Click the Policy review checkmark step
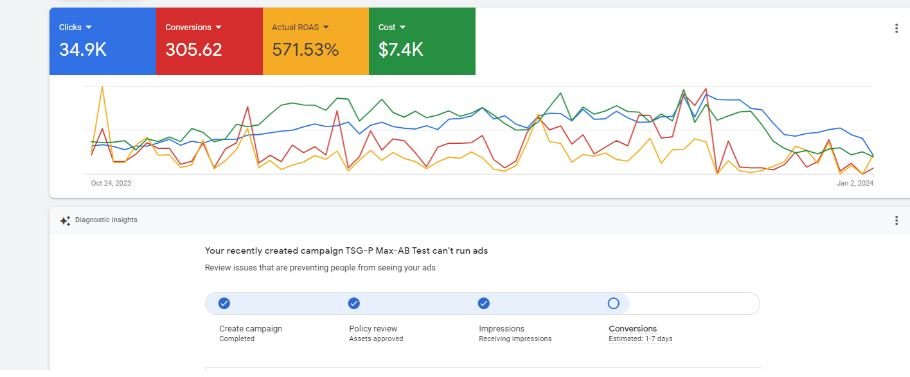910x377 pixels. [354, 303]
